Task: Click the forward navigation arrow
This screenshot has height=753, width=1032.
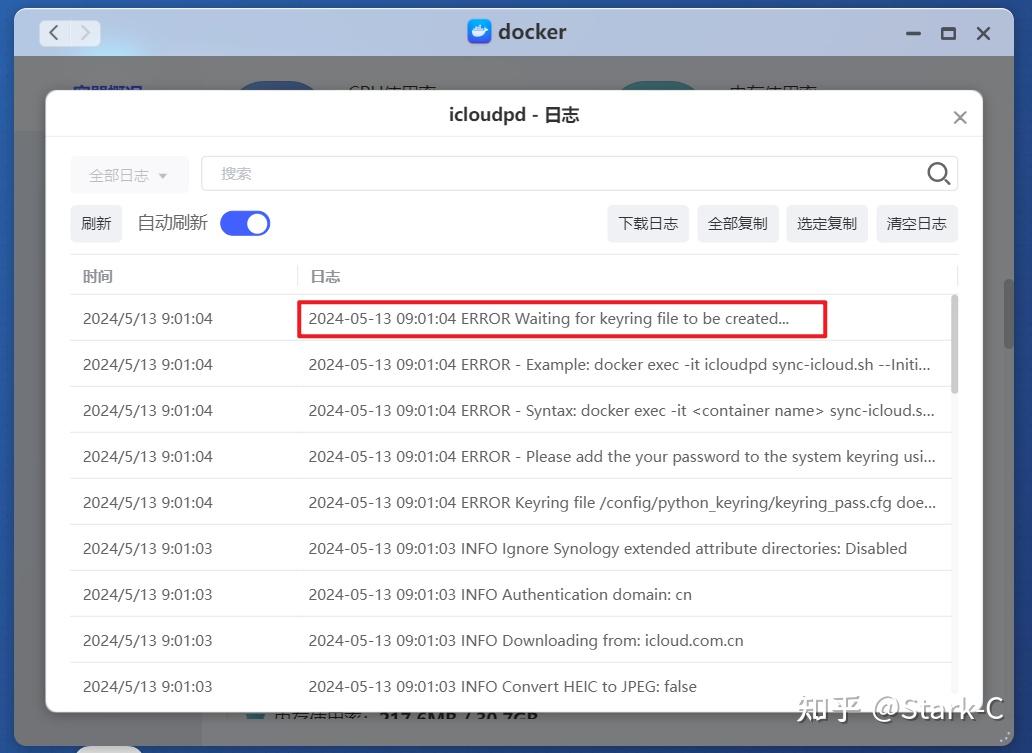Action: (85, 32)
